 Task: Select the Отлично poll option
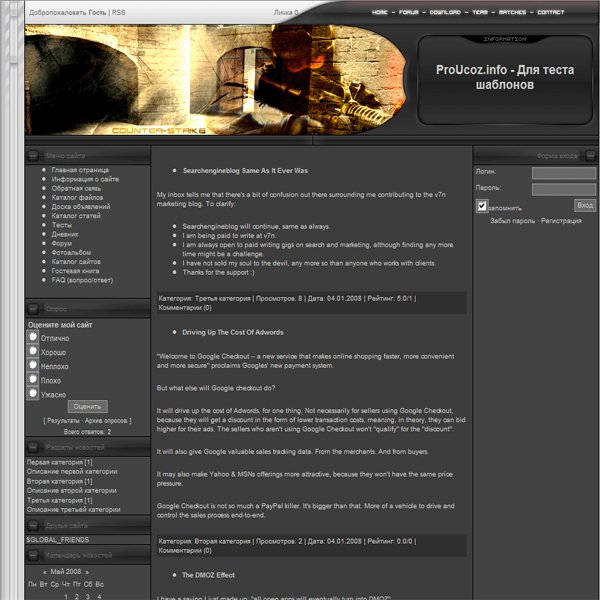pos(33,338)
